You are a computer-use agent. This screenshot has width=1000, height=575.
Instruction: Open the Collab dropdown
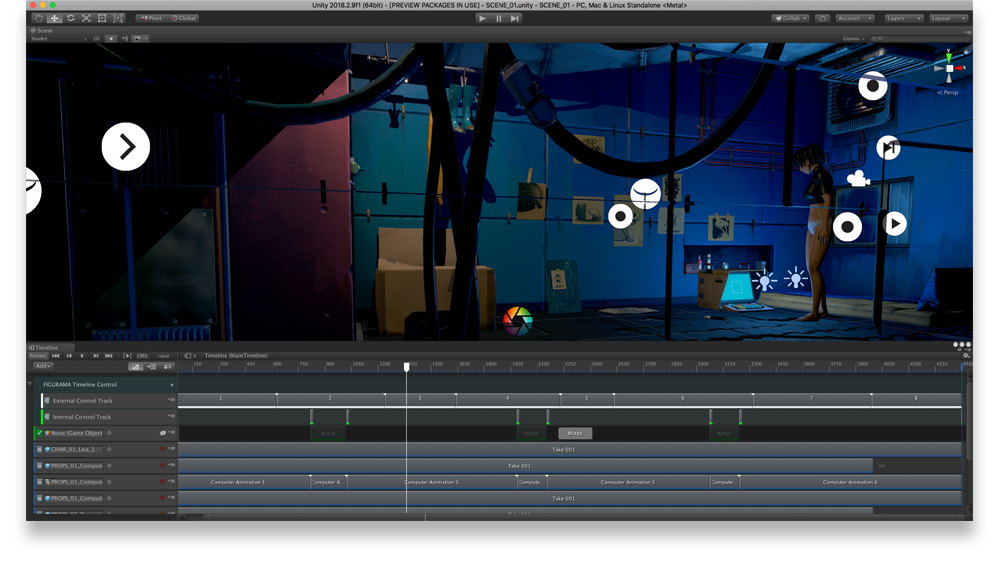[x=791, y=18]
